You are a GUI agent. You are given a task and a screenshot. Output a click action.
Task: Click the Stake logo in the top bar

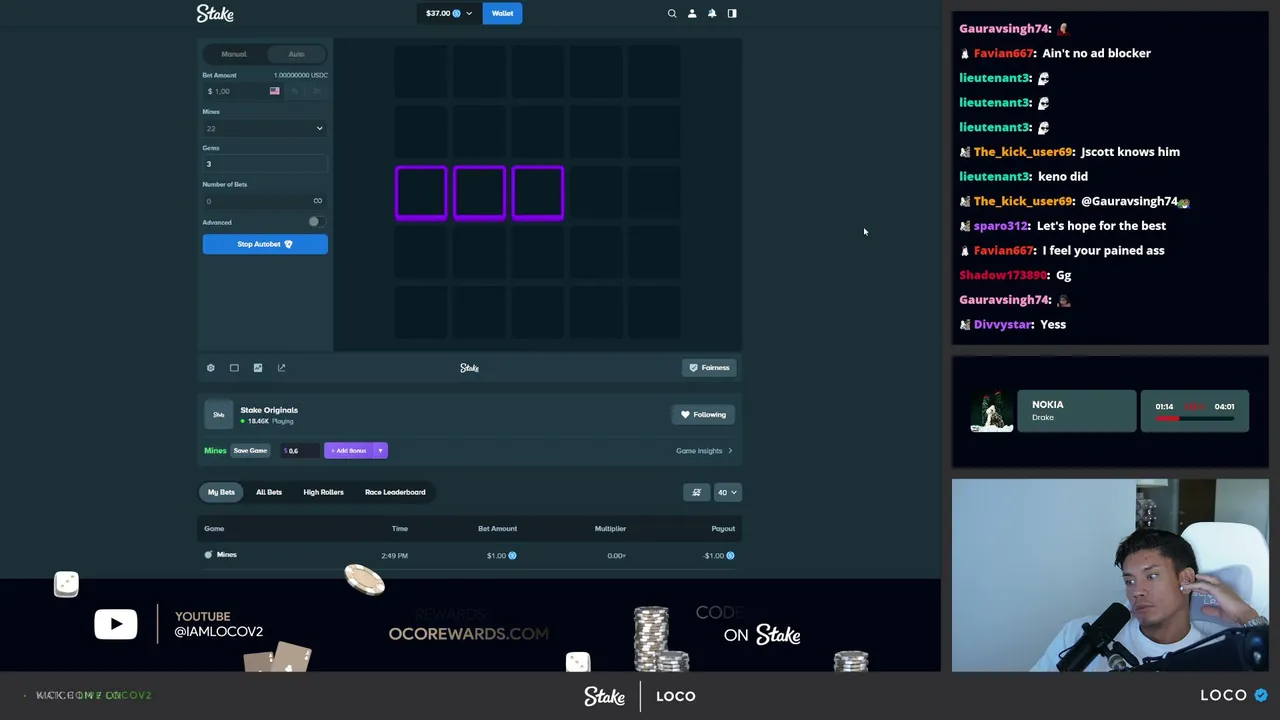[215, 13]
